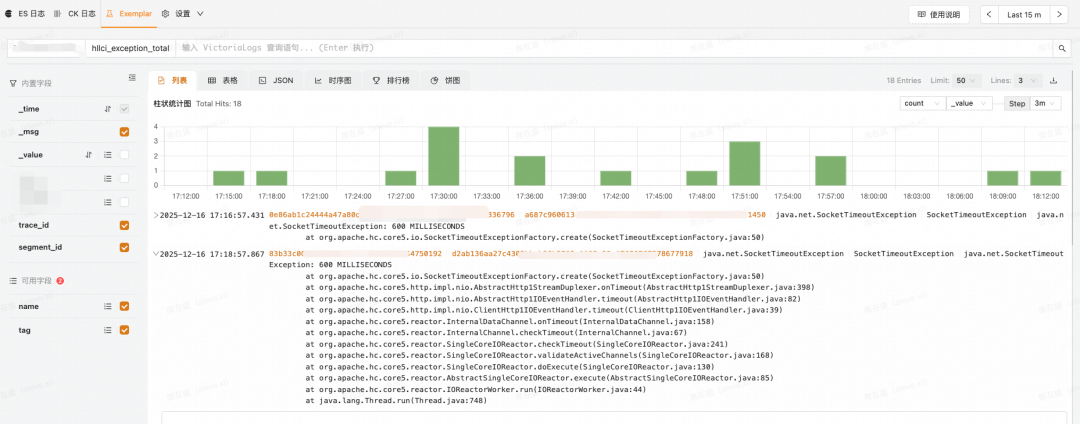
Task: Open the name field list icon
Action: pos(107,306)
